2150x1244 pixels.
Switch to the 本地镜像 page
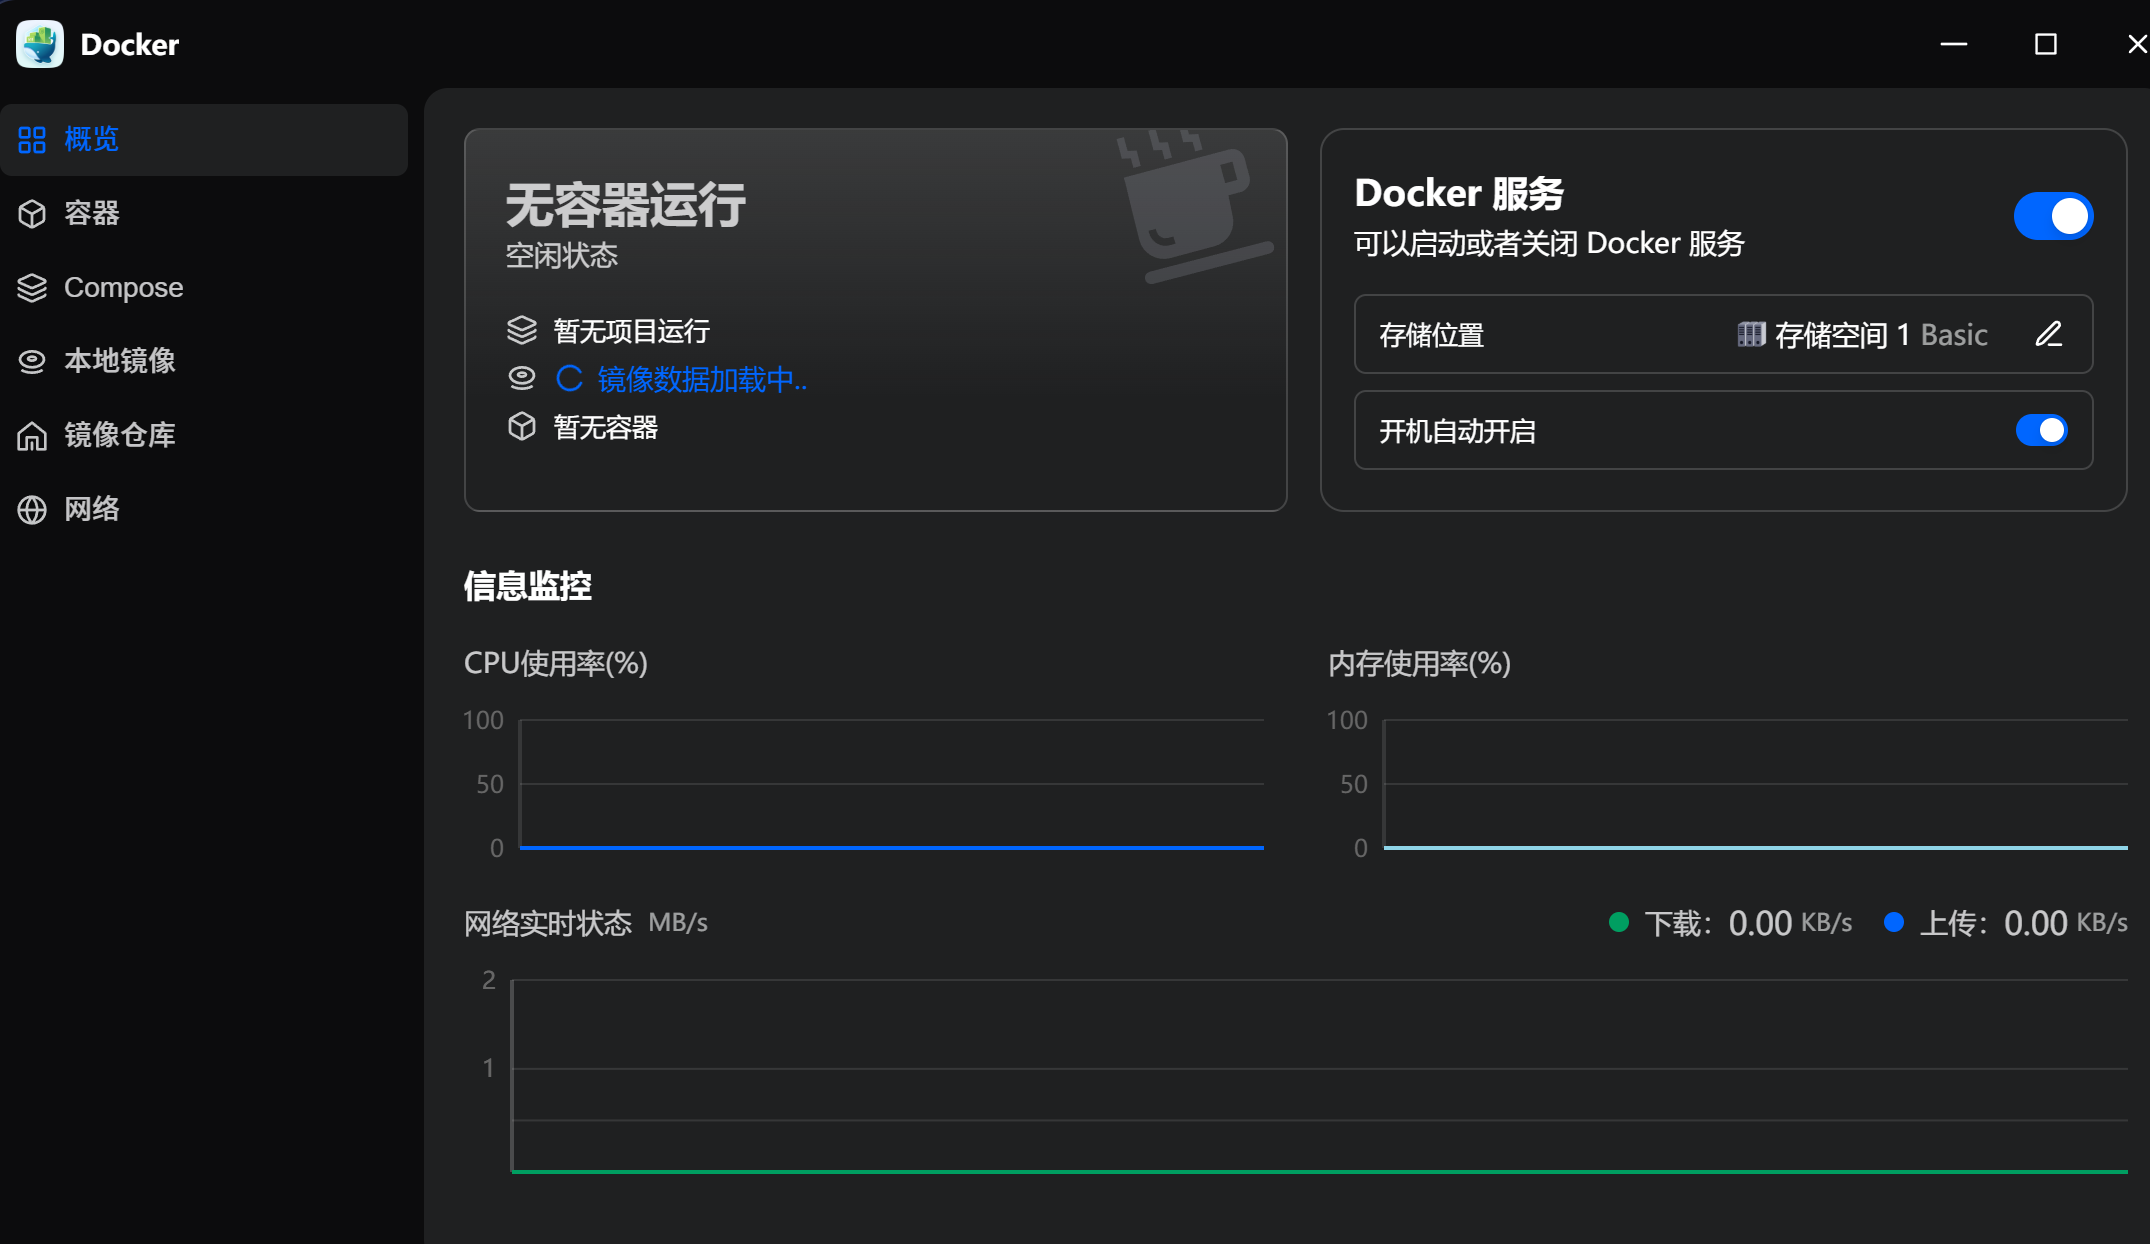[x=120, y=362]
